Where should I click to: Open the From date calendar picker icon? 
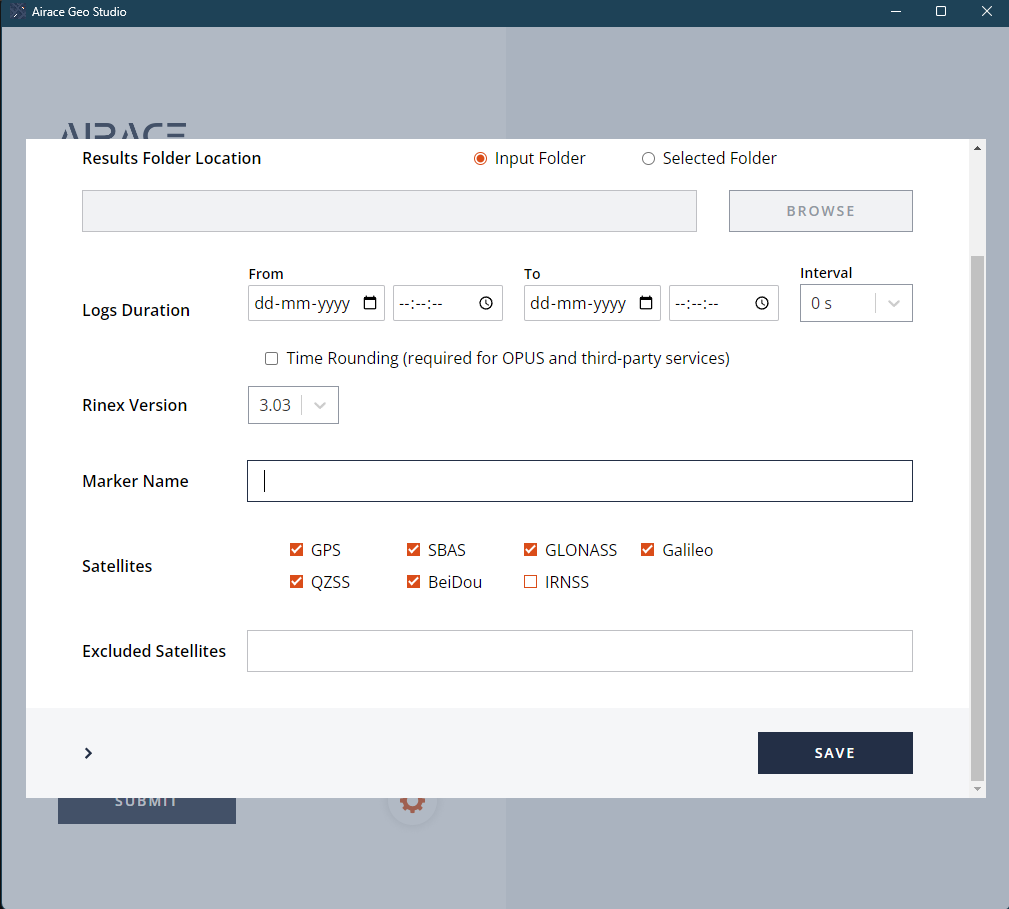pos(370,303)
